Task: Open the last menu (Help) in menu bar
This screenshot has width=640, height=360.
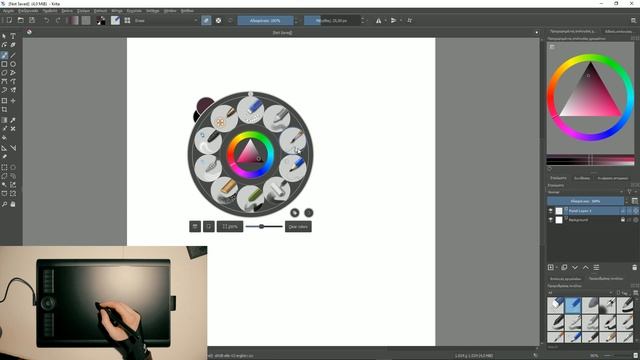Action: tap(187, 11)
